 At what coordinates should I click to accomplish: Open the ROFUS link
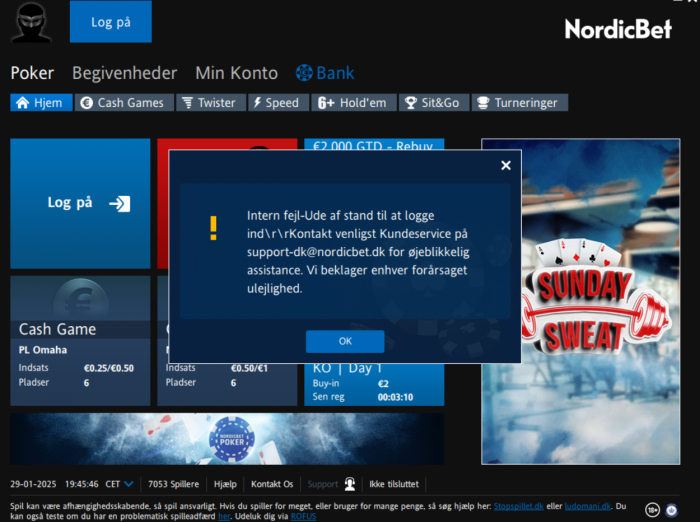(303, 516)
